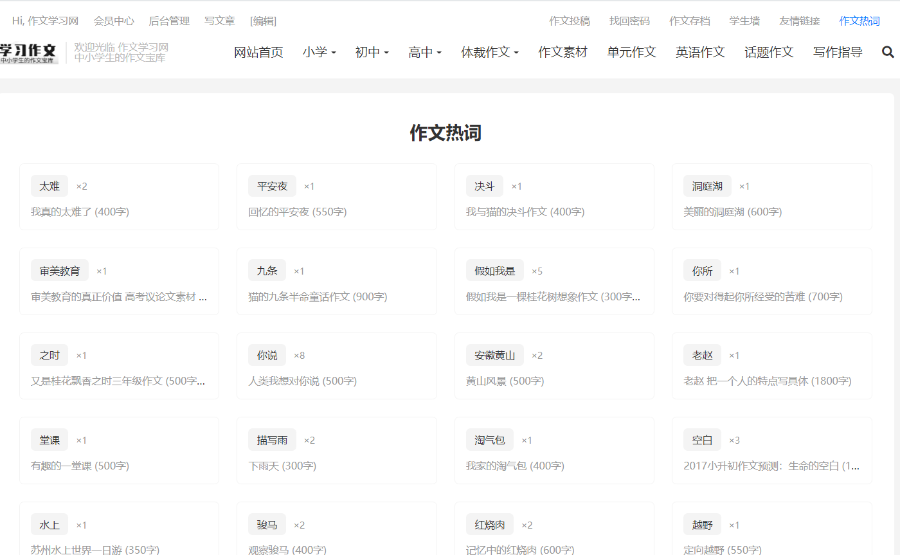Click the 决斗 tag

click(x=484, y=186)
